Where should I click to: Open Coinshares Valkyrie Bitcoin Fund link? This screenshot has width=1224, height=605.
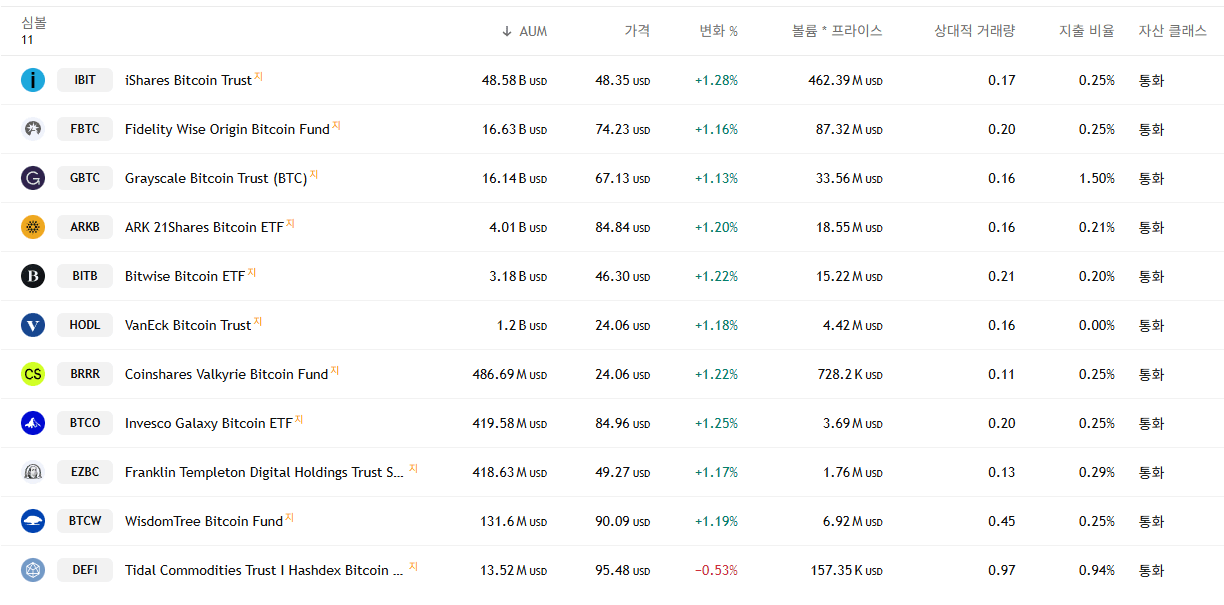coord(226,374)
